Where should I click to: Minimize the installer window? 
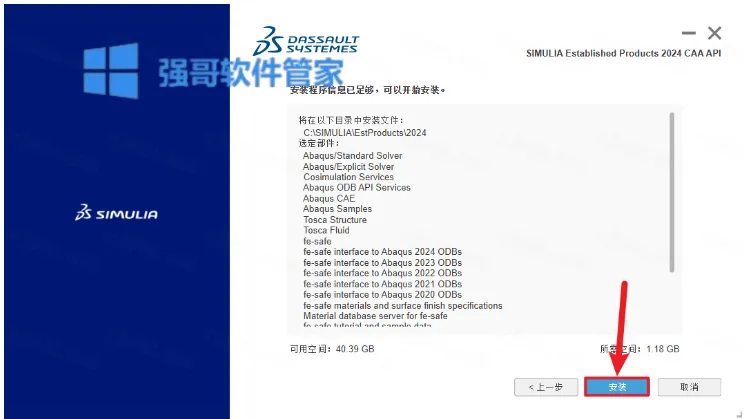tap(688, 33)
